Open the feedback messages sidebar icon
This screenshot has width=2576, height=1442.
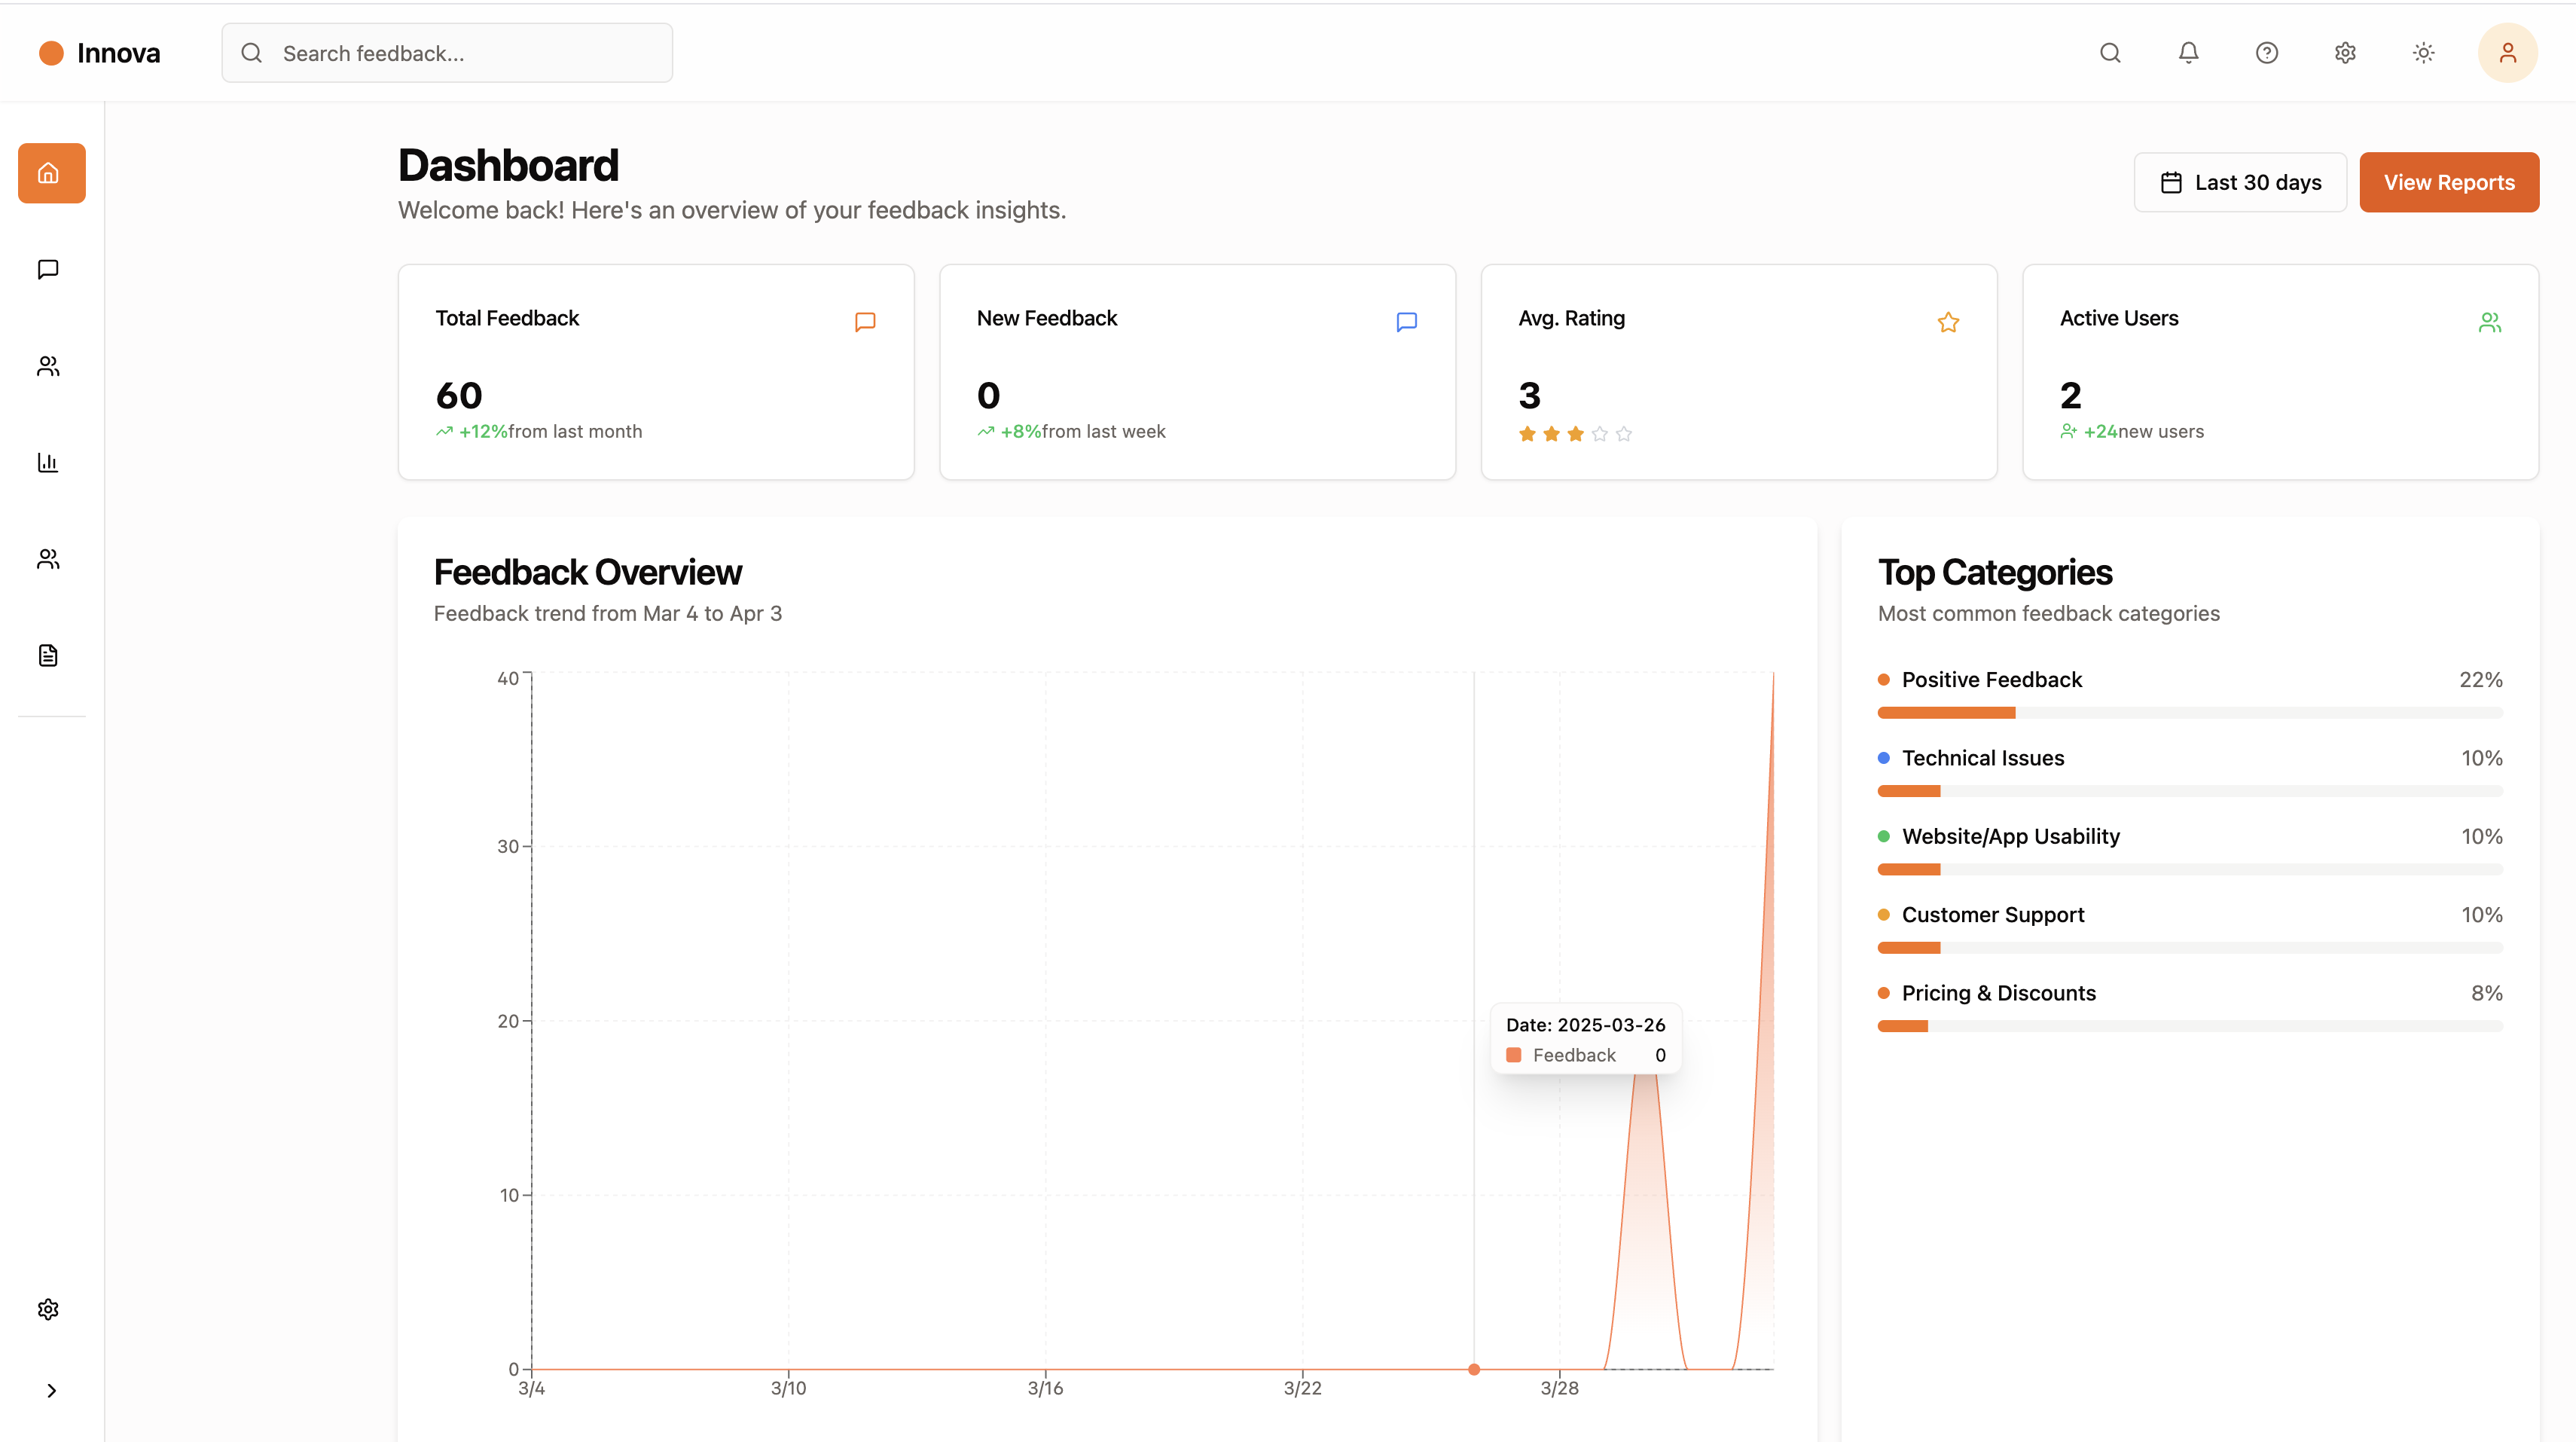[x=48, y=269]
